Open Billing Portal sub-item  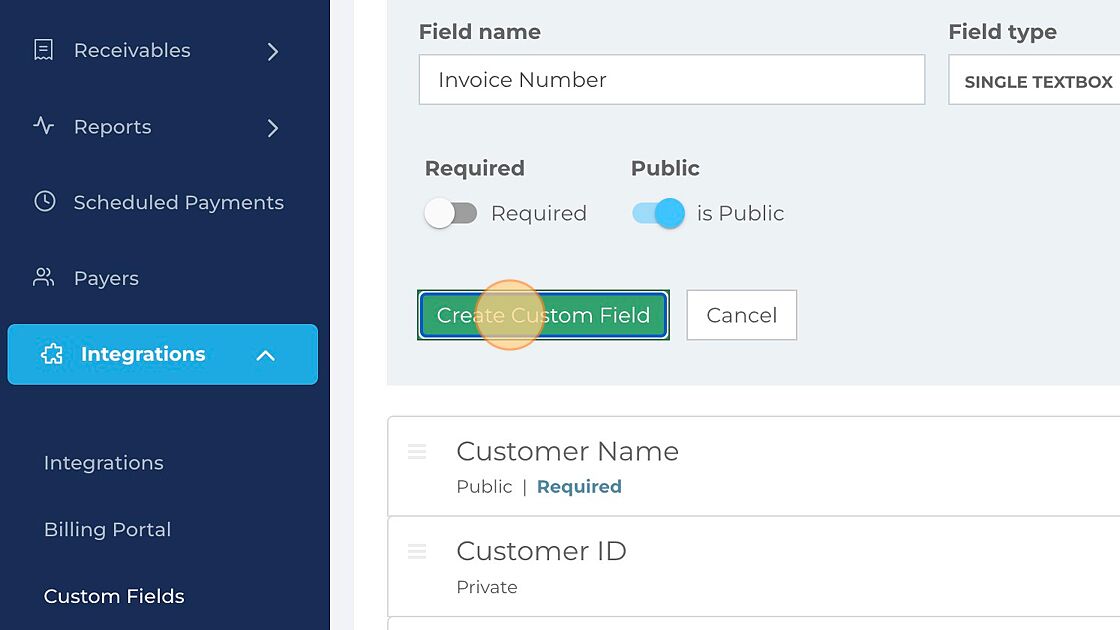click(108, 529)
